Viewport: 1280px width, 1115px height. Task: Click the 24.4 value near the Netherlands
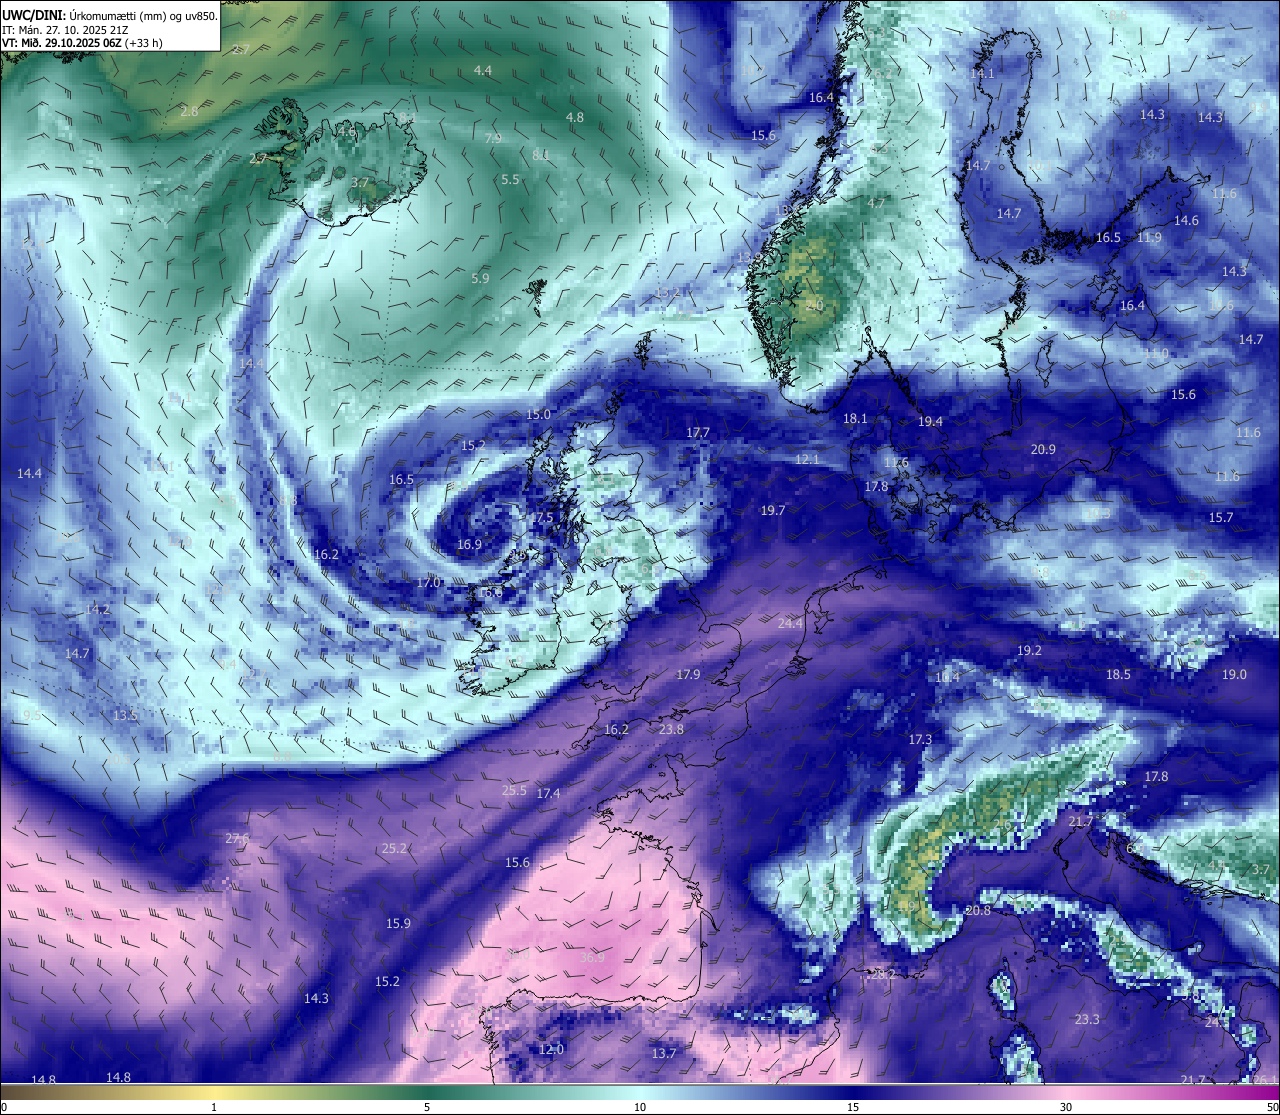click(x=790, y=623)
